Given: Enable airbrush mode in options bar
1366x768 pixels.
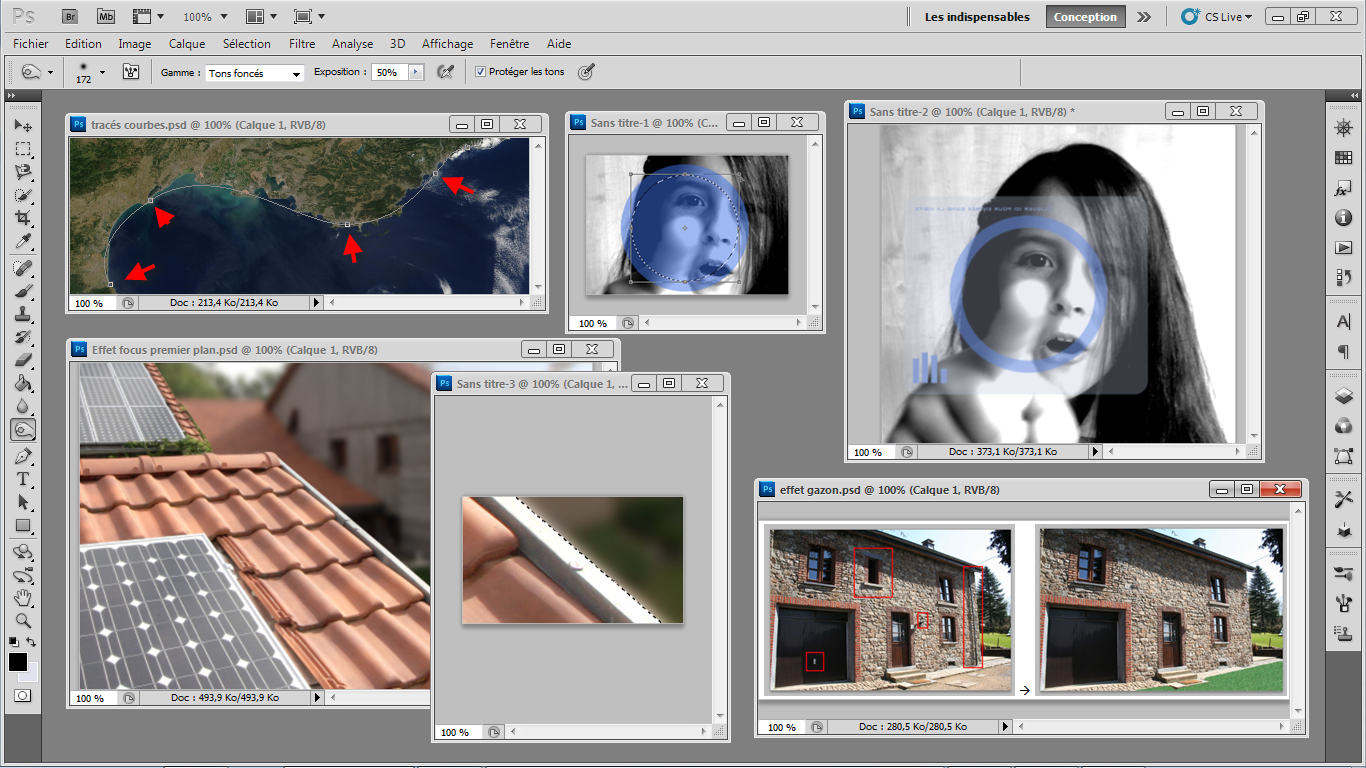Looking at the screenshot, I should (x=445, y=72).
